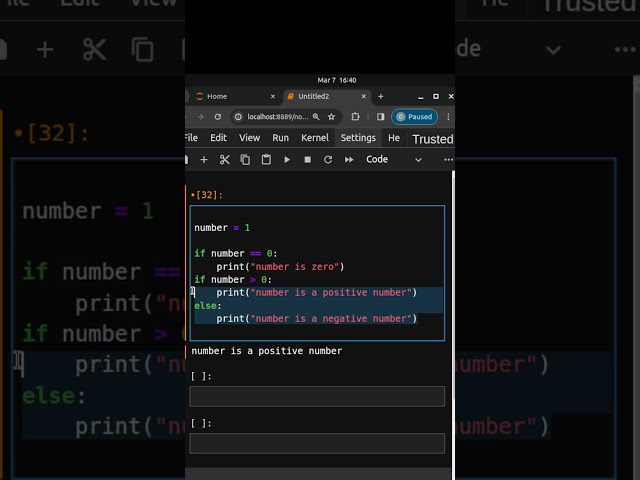Viewport: 640px width, 480px height.
Task: Click the localhost address bar
Action: (x=278, y=117)
